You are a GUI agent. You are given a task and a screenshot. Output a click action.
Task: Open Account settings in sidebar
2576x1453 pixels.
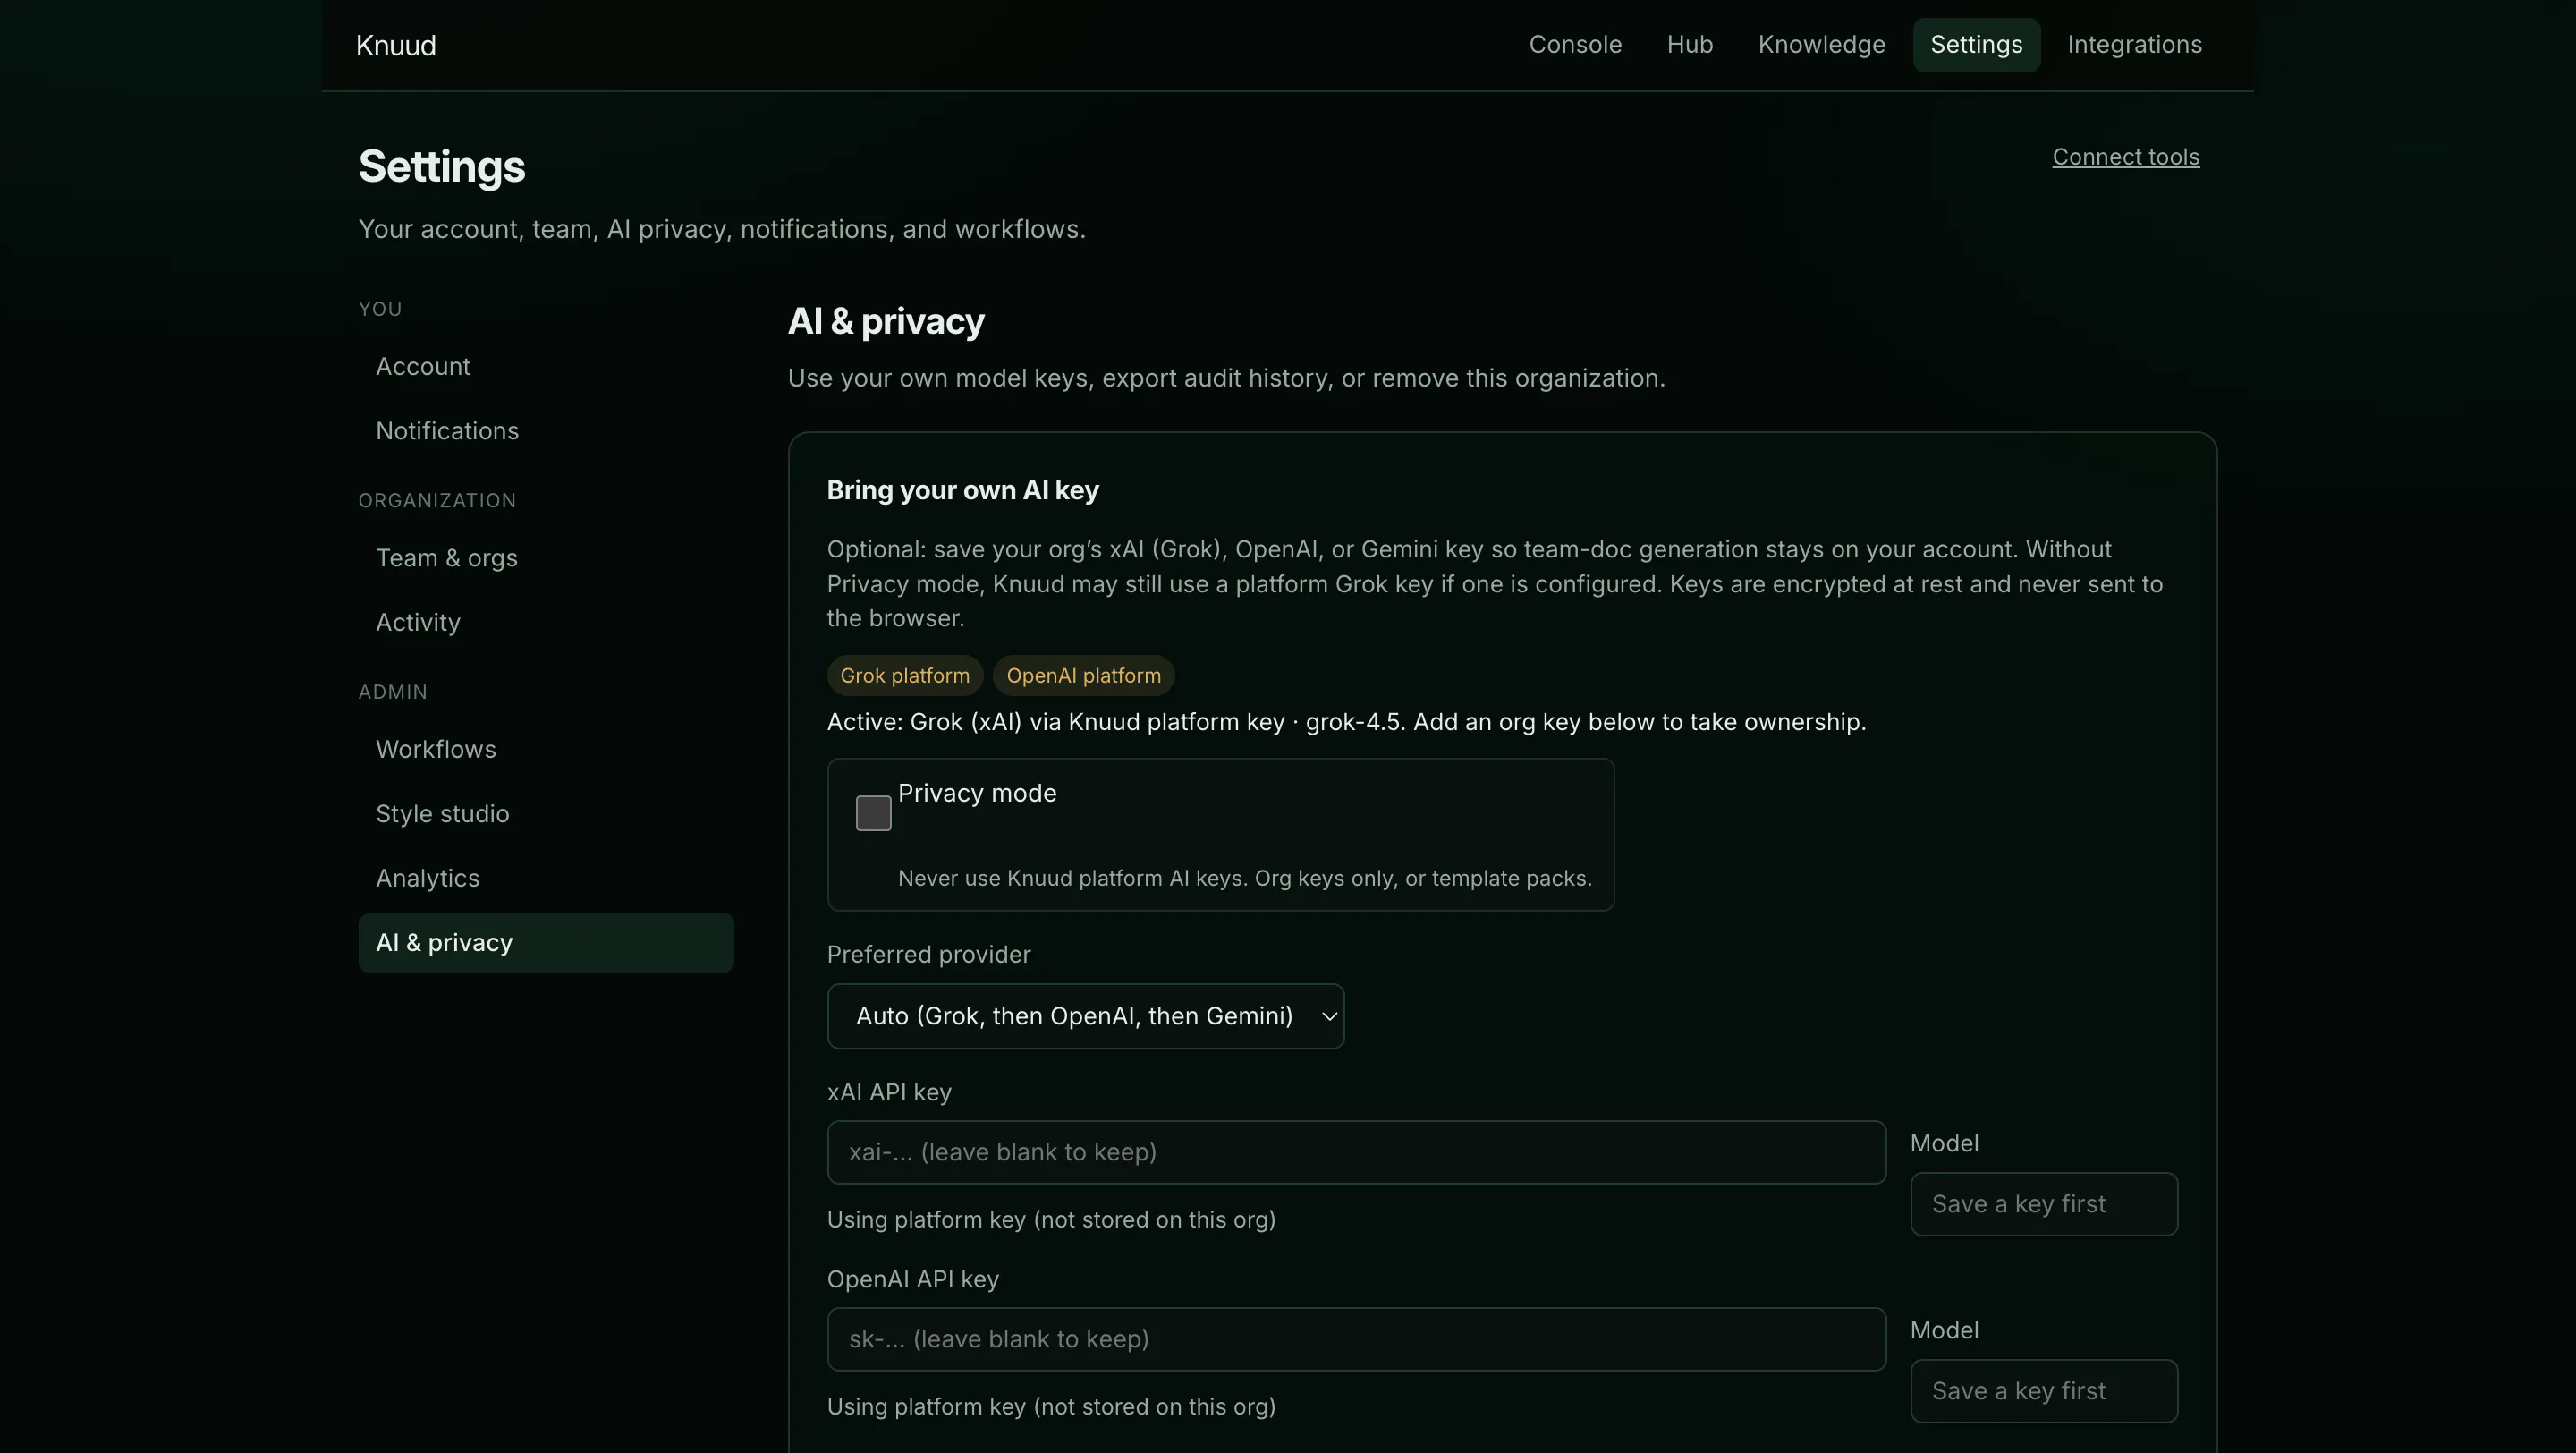pyautogui.click(x=546, y=367)
